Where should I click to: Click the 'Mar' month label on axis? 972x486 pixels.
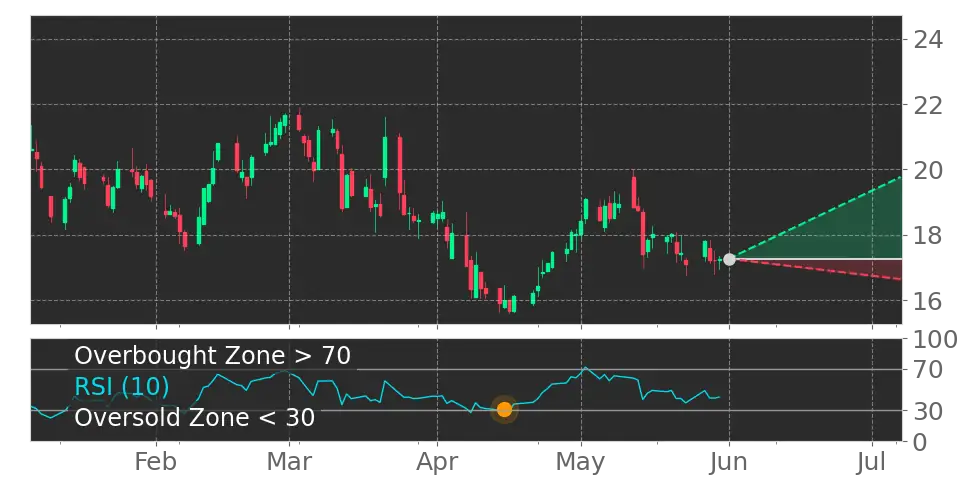click(289, 462)
